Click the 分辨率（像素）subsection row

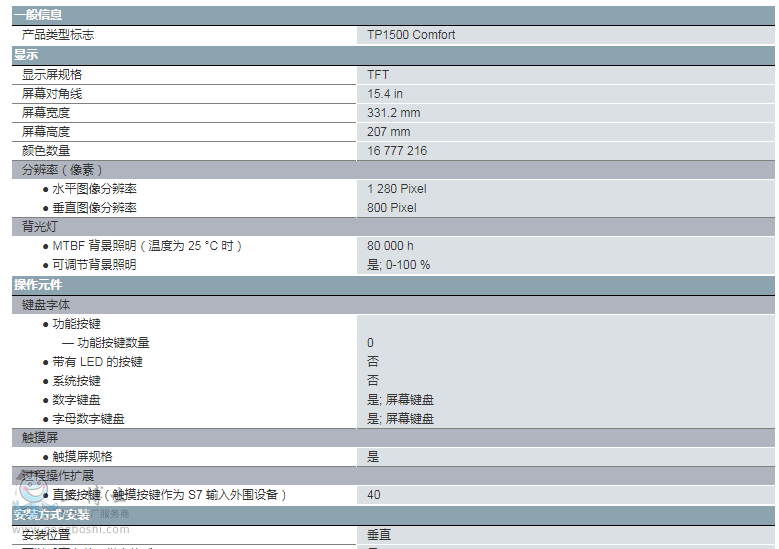pyautogui.click(x=63, y=170)
